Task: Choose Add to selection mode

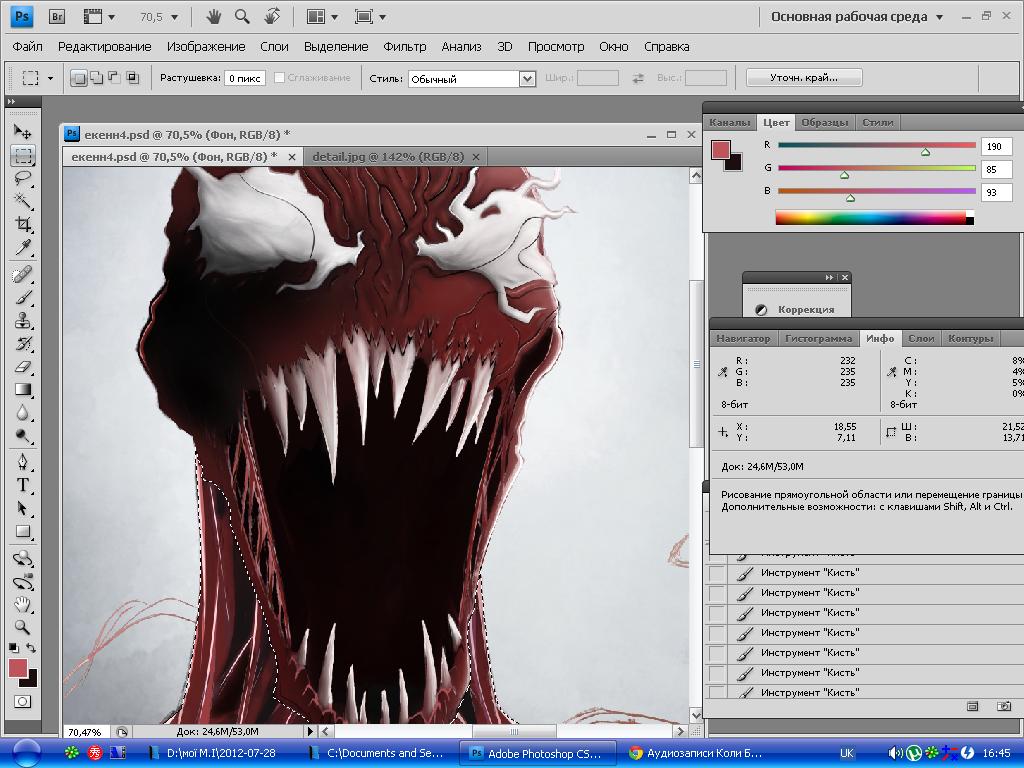Action: pos(96,78)
